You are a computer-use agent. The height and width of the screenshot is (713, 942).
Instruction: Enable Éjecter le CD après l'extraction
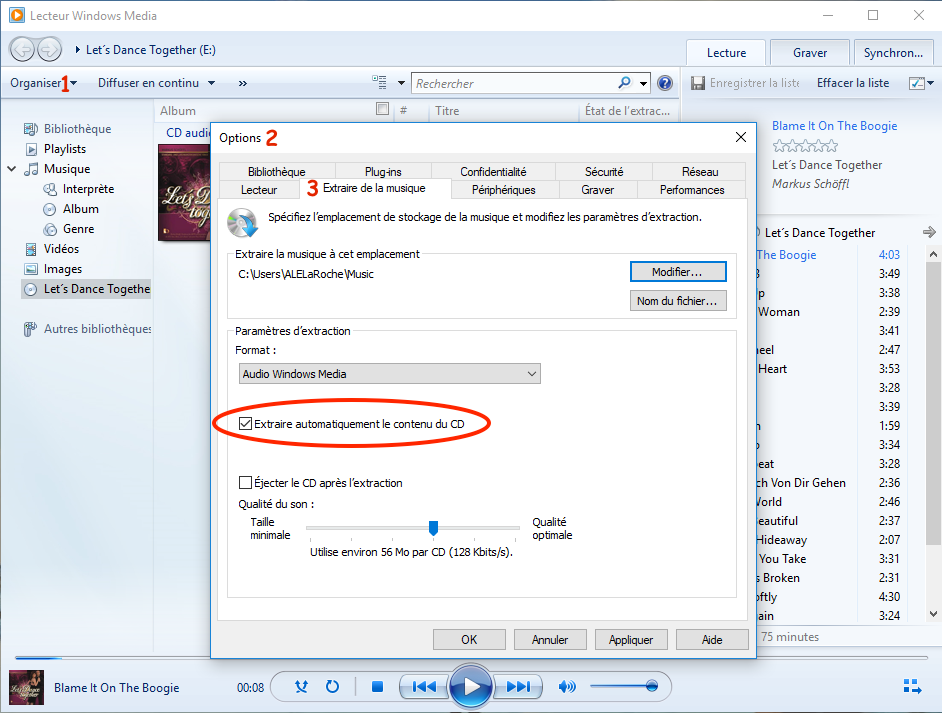click(245, 482)
